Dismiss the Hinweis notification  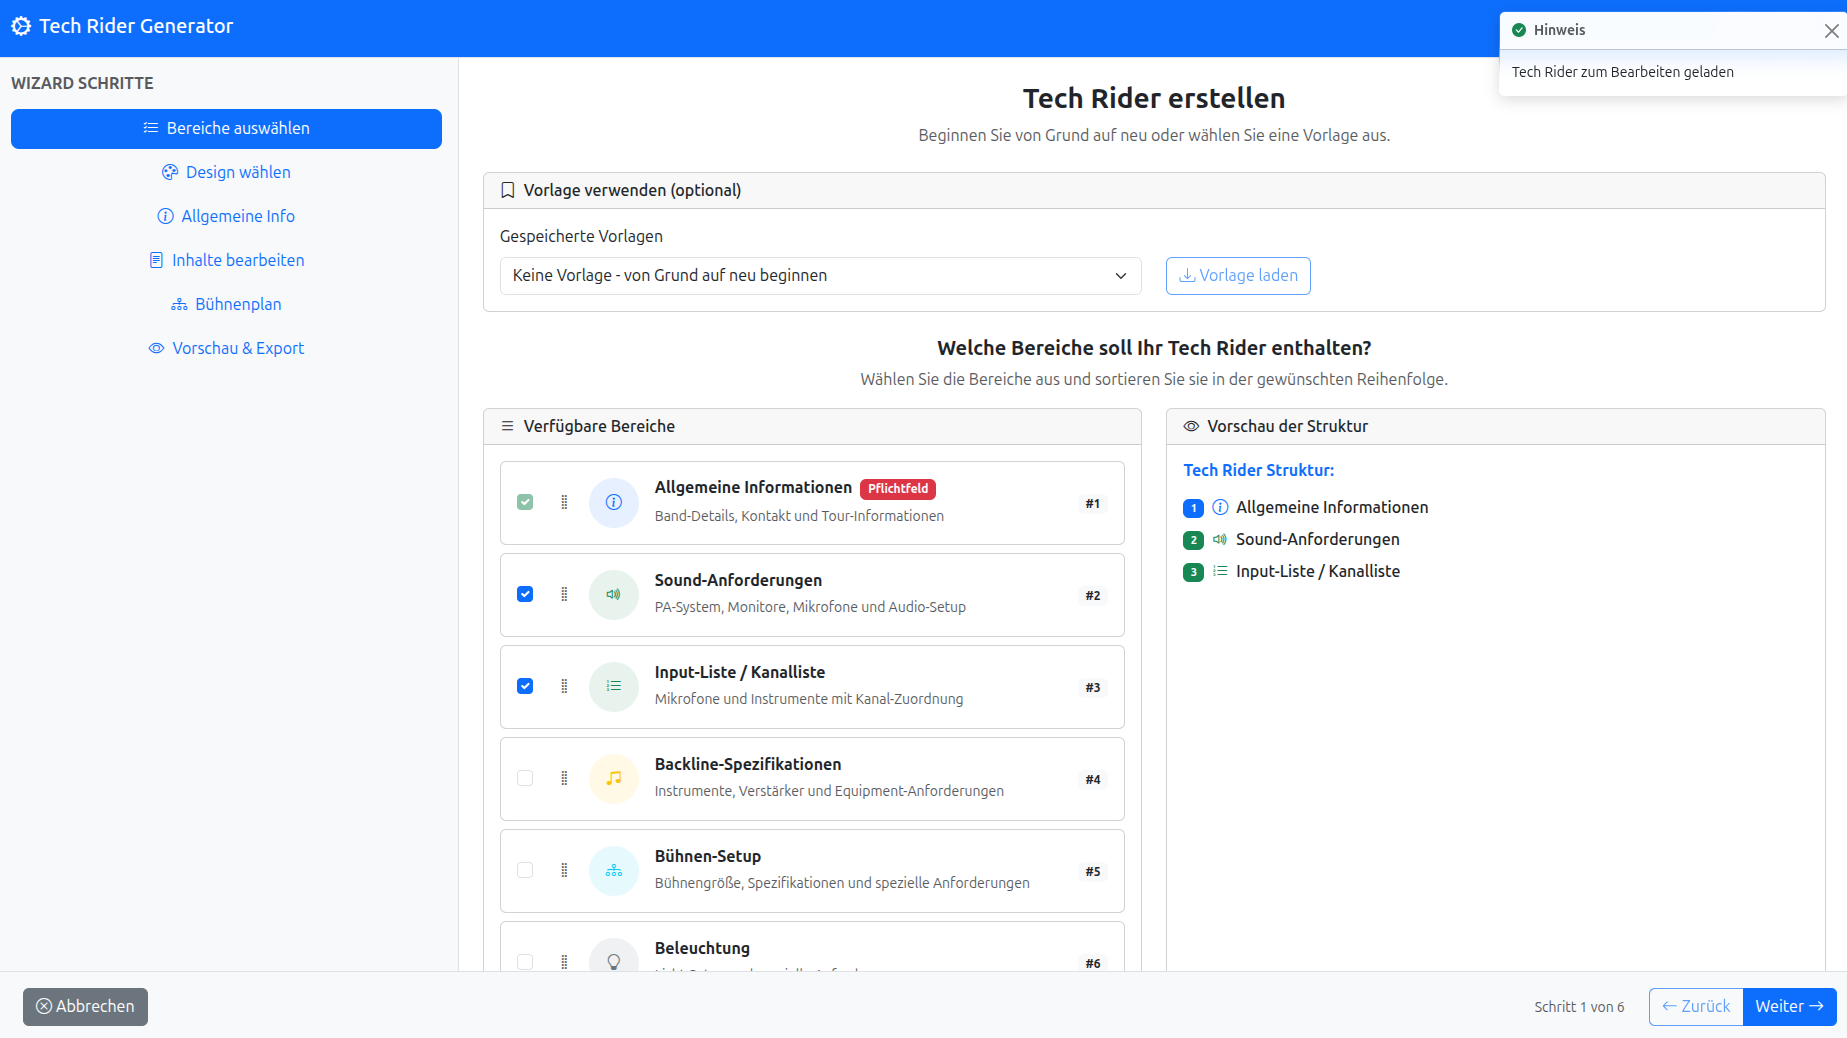[x=1831, y=31]
